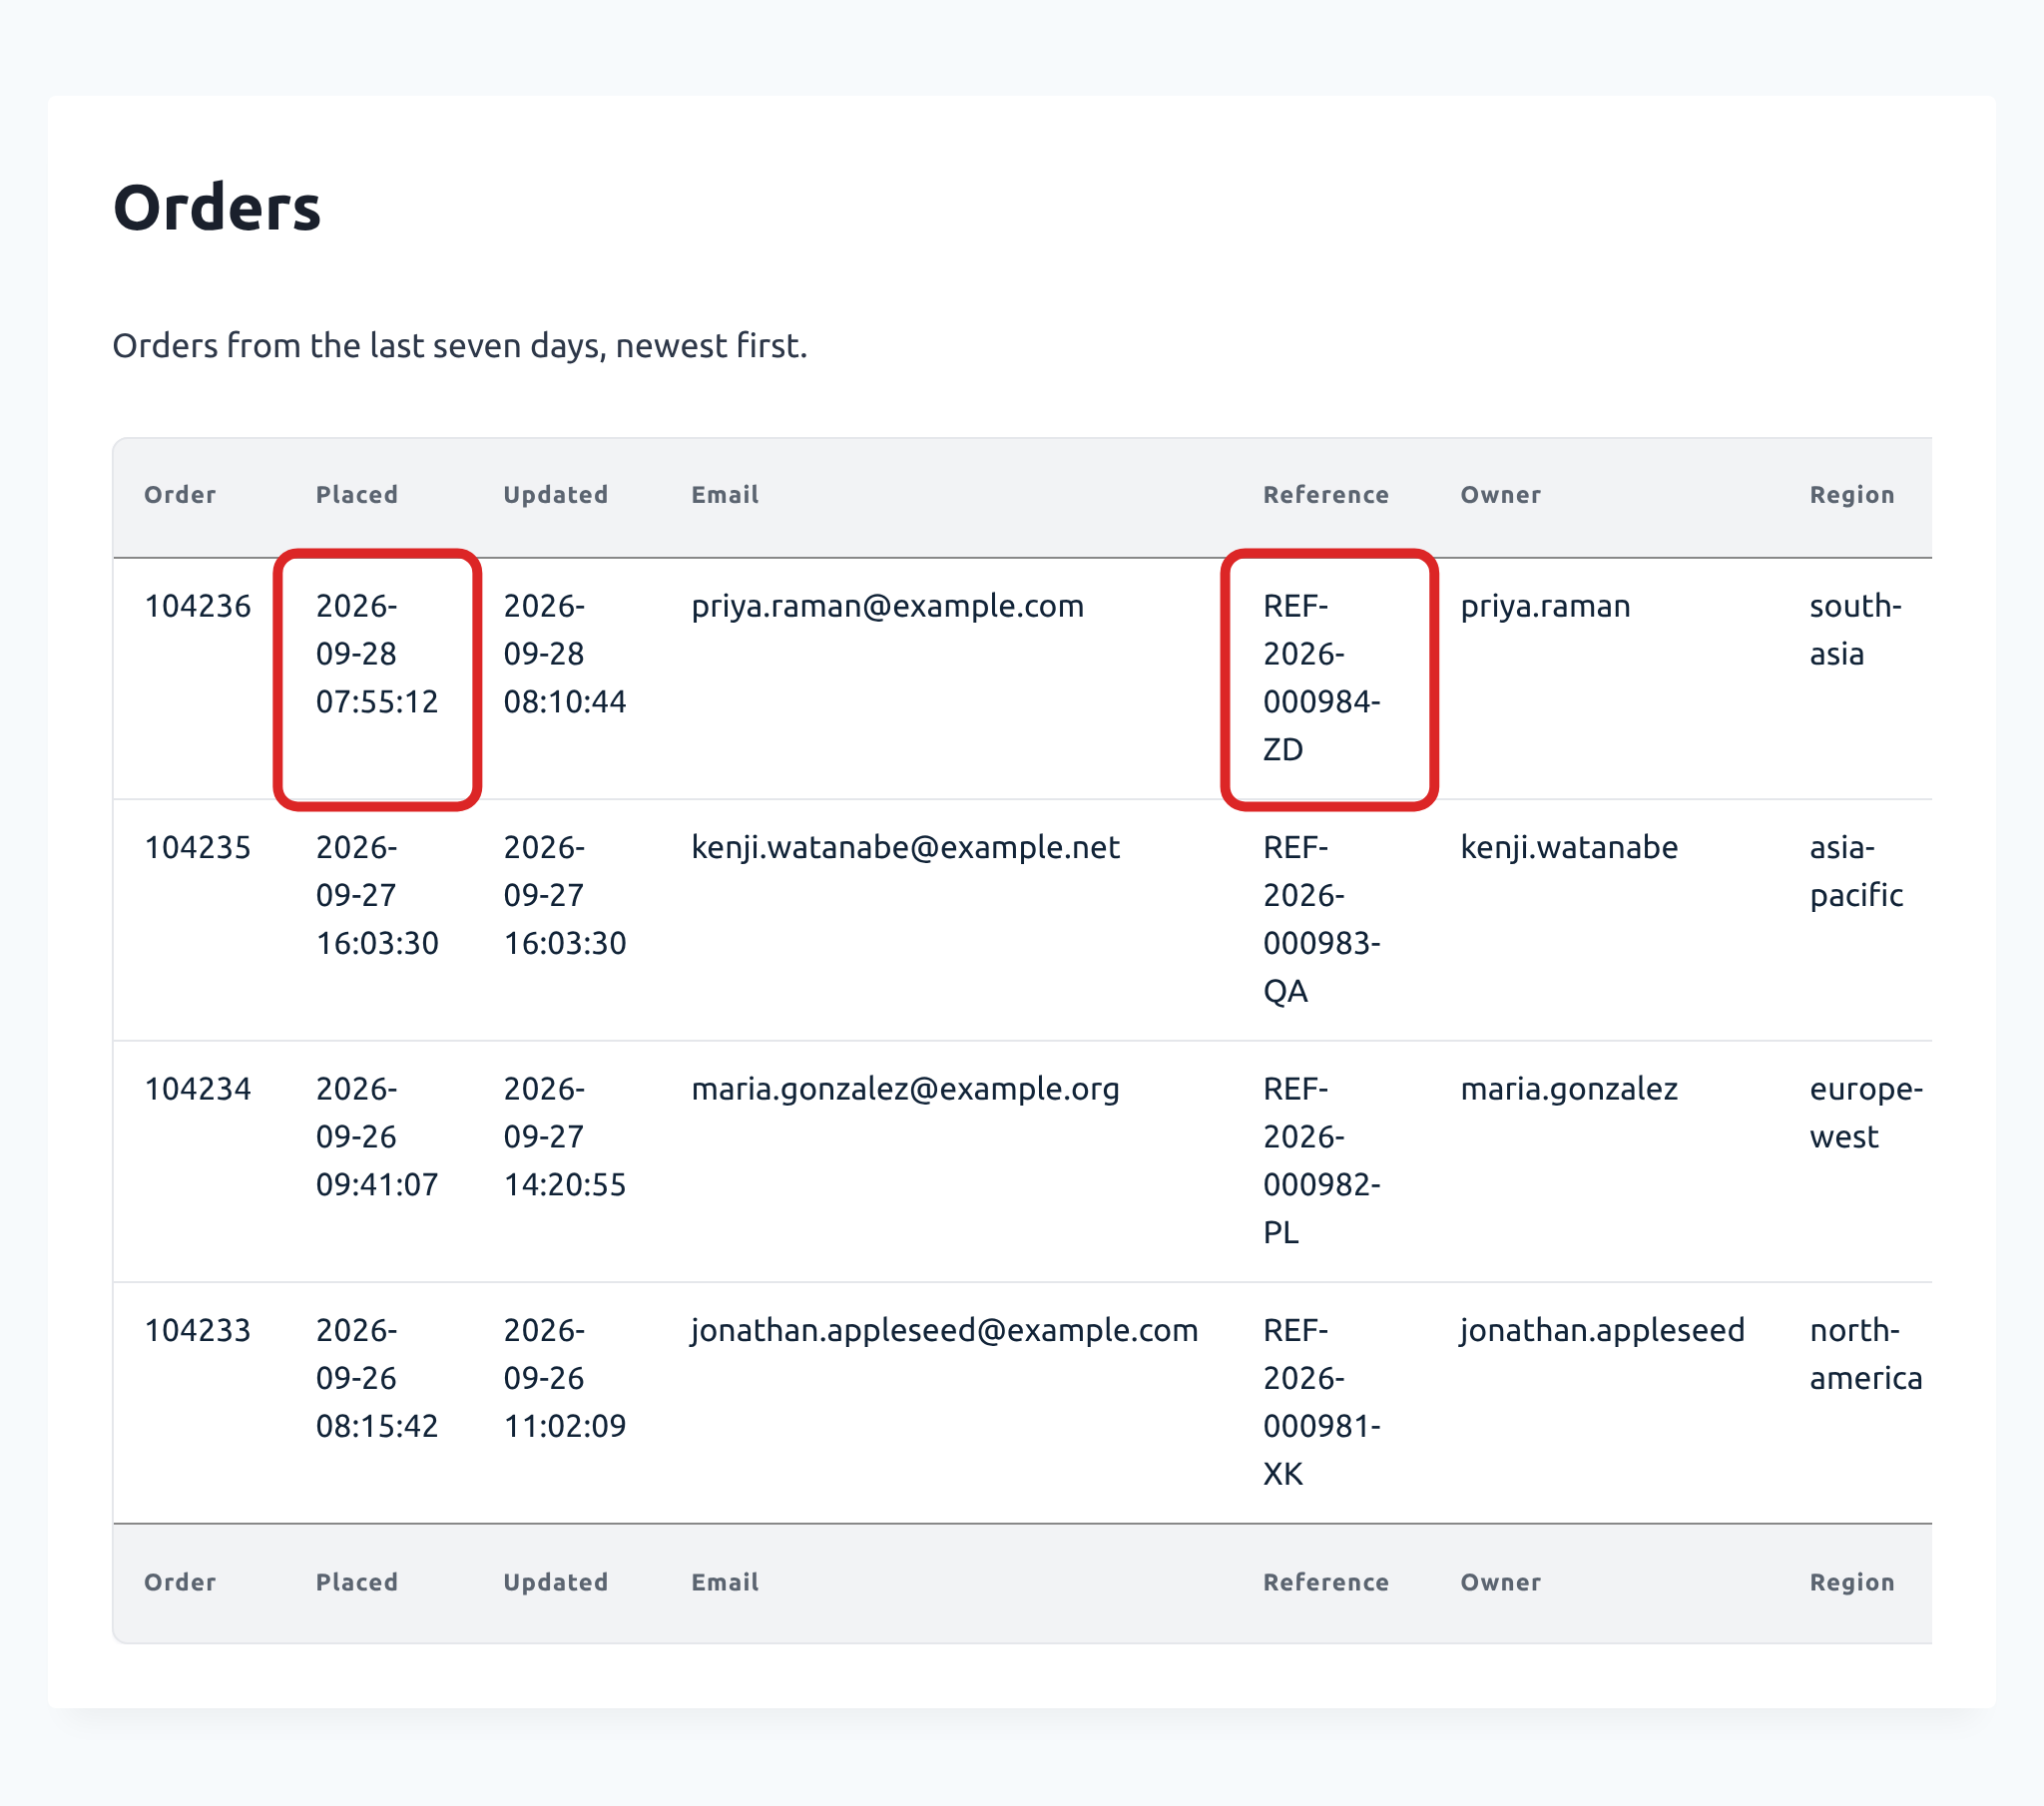Screen dimensions: 2044x1806
Task: Click the top Reference column header
Action: 1326,495
